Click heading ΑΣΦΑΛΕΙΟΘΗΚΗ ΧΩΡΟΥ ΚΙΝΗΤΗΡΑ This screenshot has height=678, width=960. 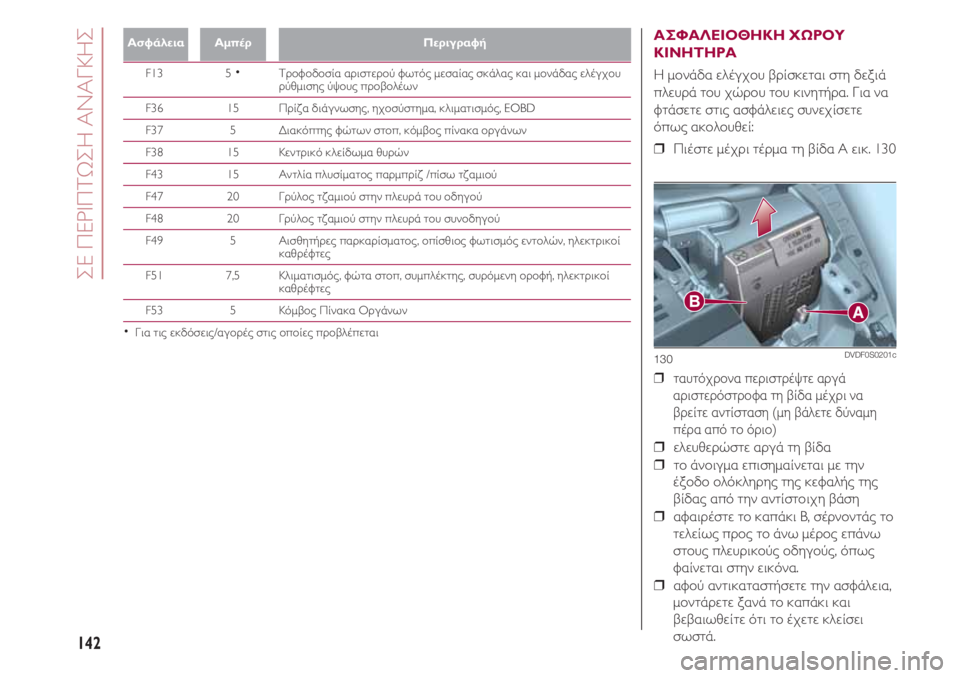(x=749, y=43)
